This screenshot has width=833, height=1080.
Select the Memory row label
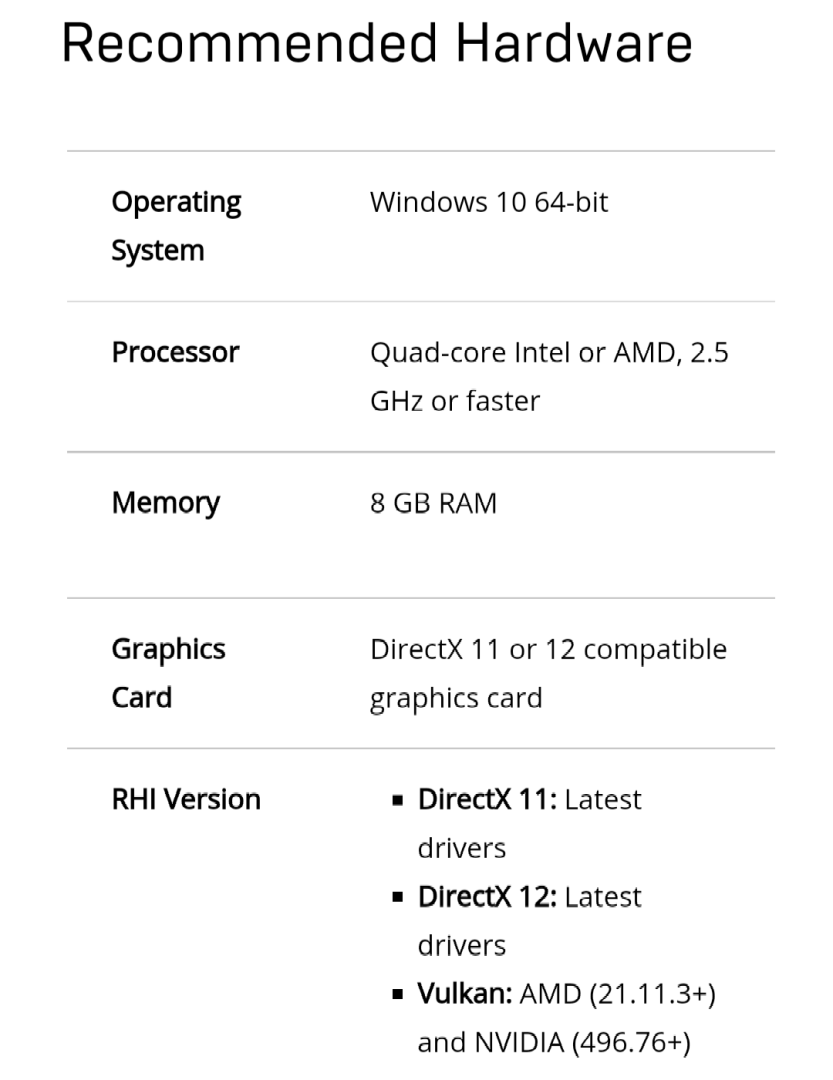tap(165, 503)
